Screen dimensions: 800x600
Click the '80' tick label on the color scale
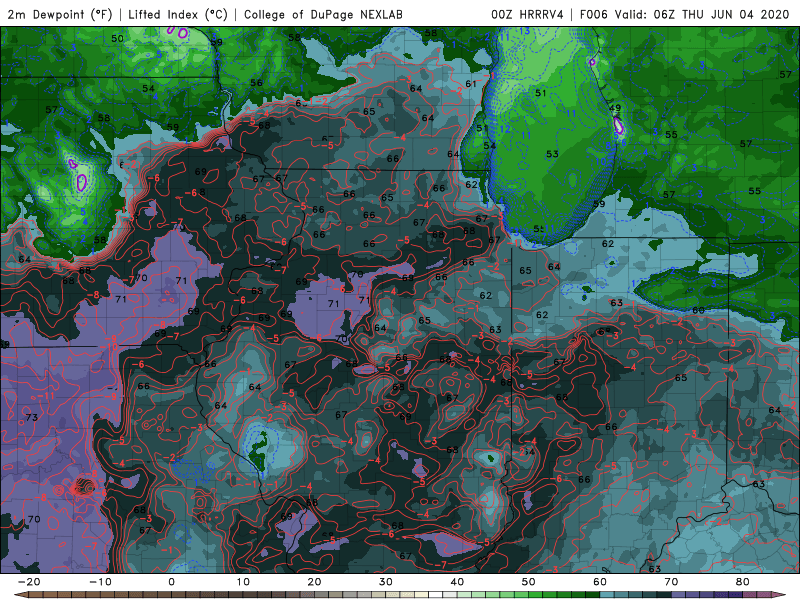coord(743,582)
